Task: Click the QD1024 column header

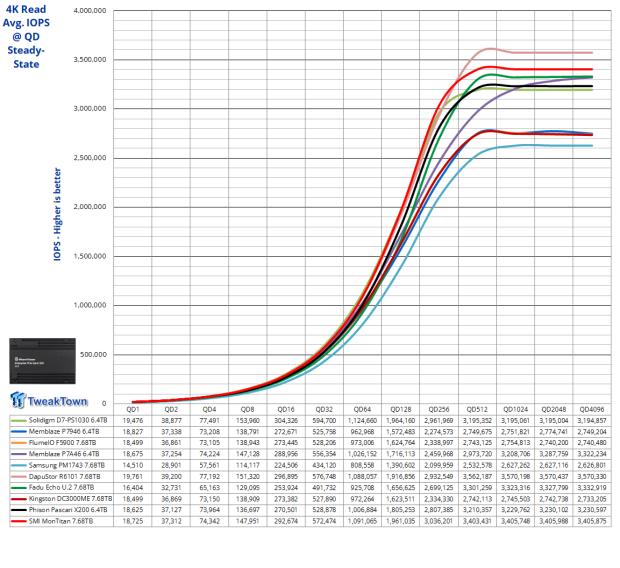Action: [516, 409]
